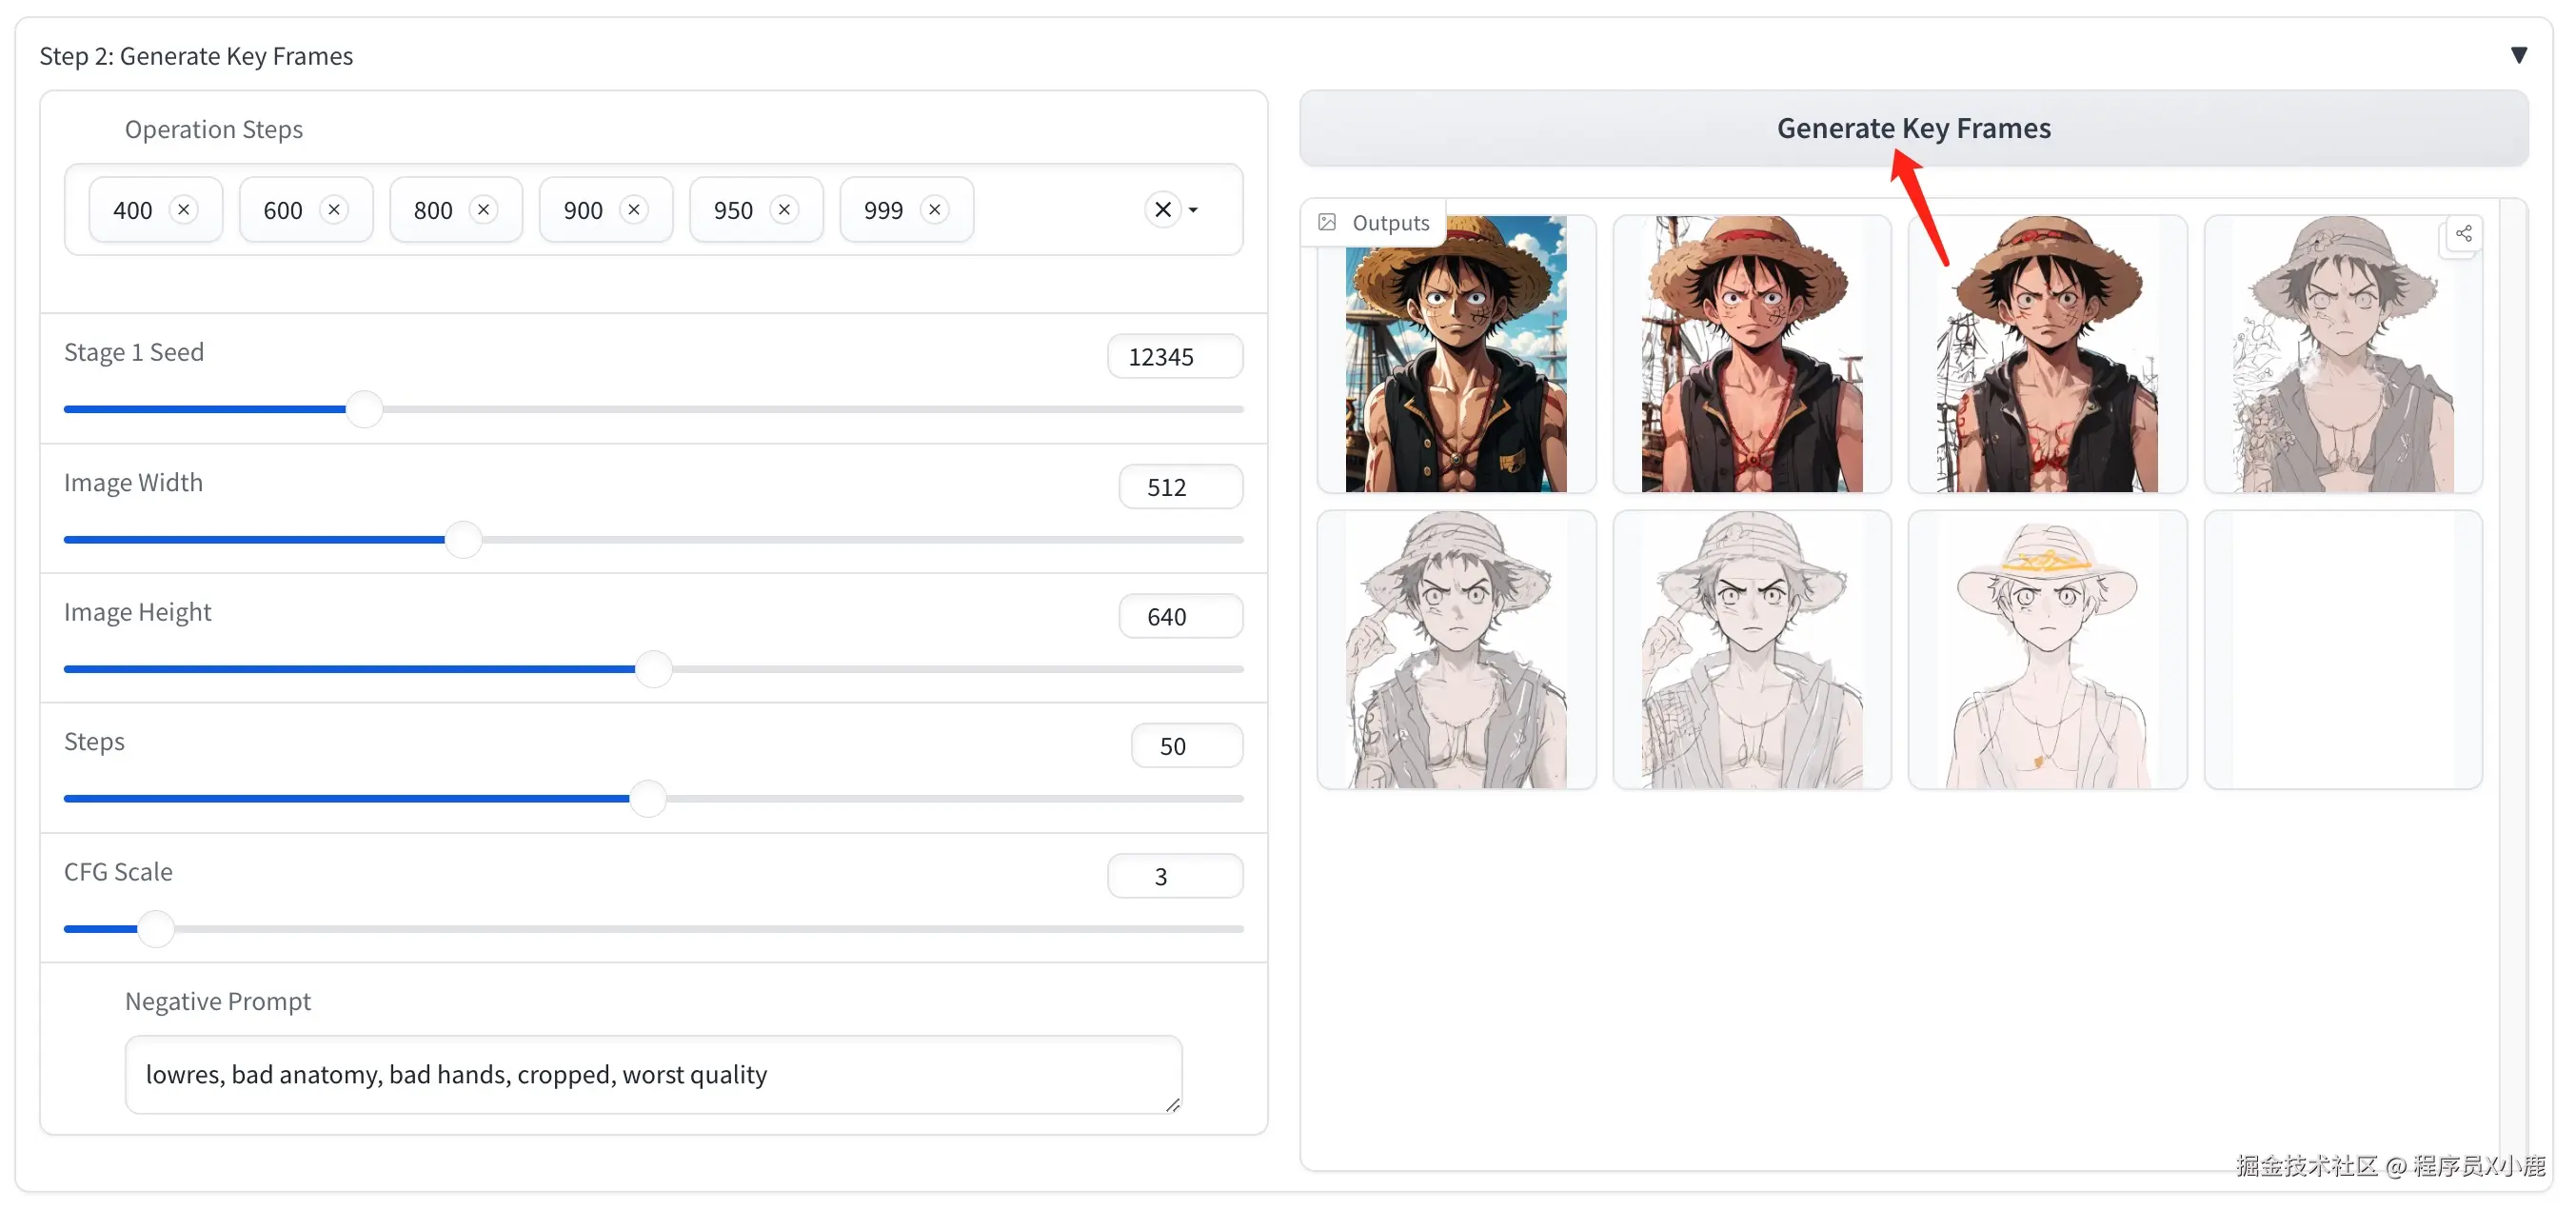Remove the 400 operation step tag
The width and height of the screenshot is (2576, 1209).
point(184,209)
